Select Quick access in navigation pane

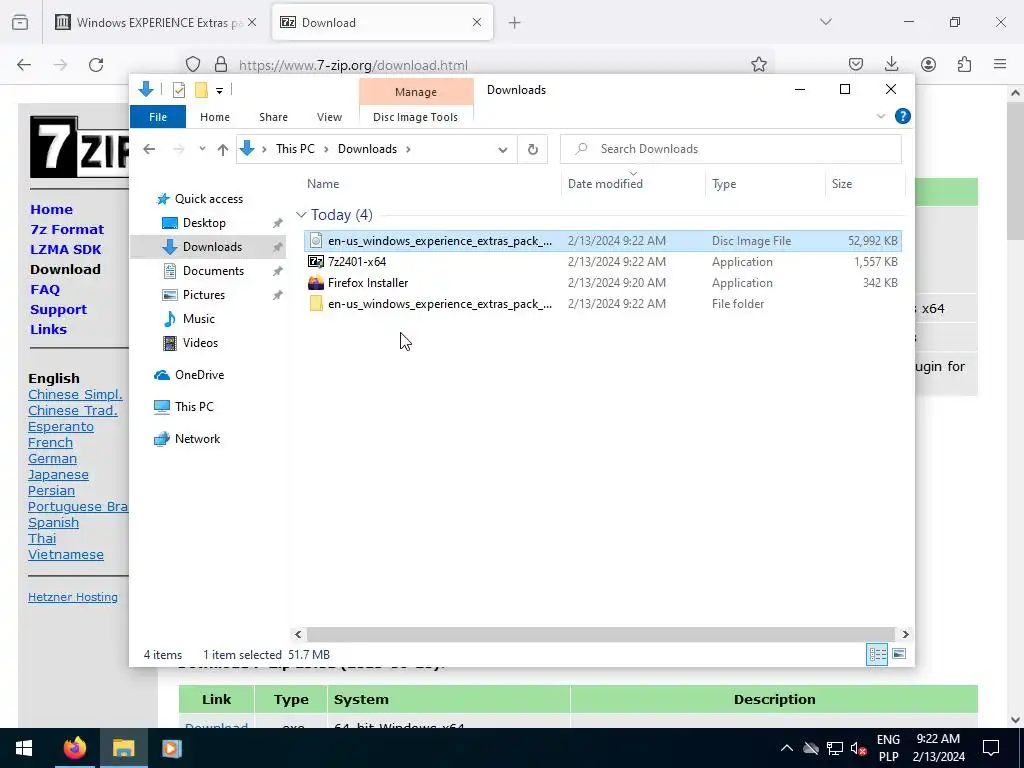(x=208, y=199)
